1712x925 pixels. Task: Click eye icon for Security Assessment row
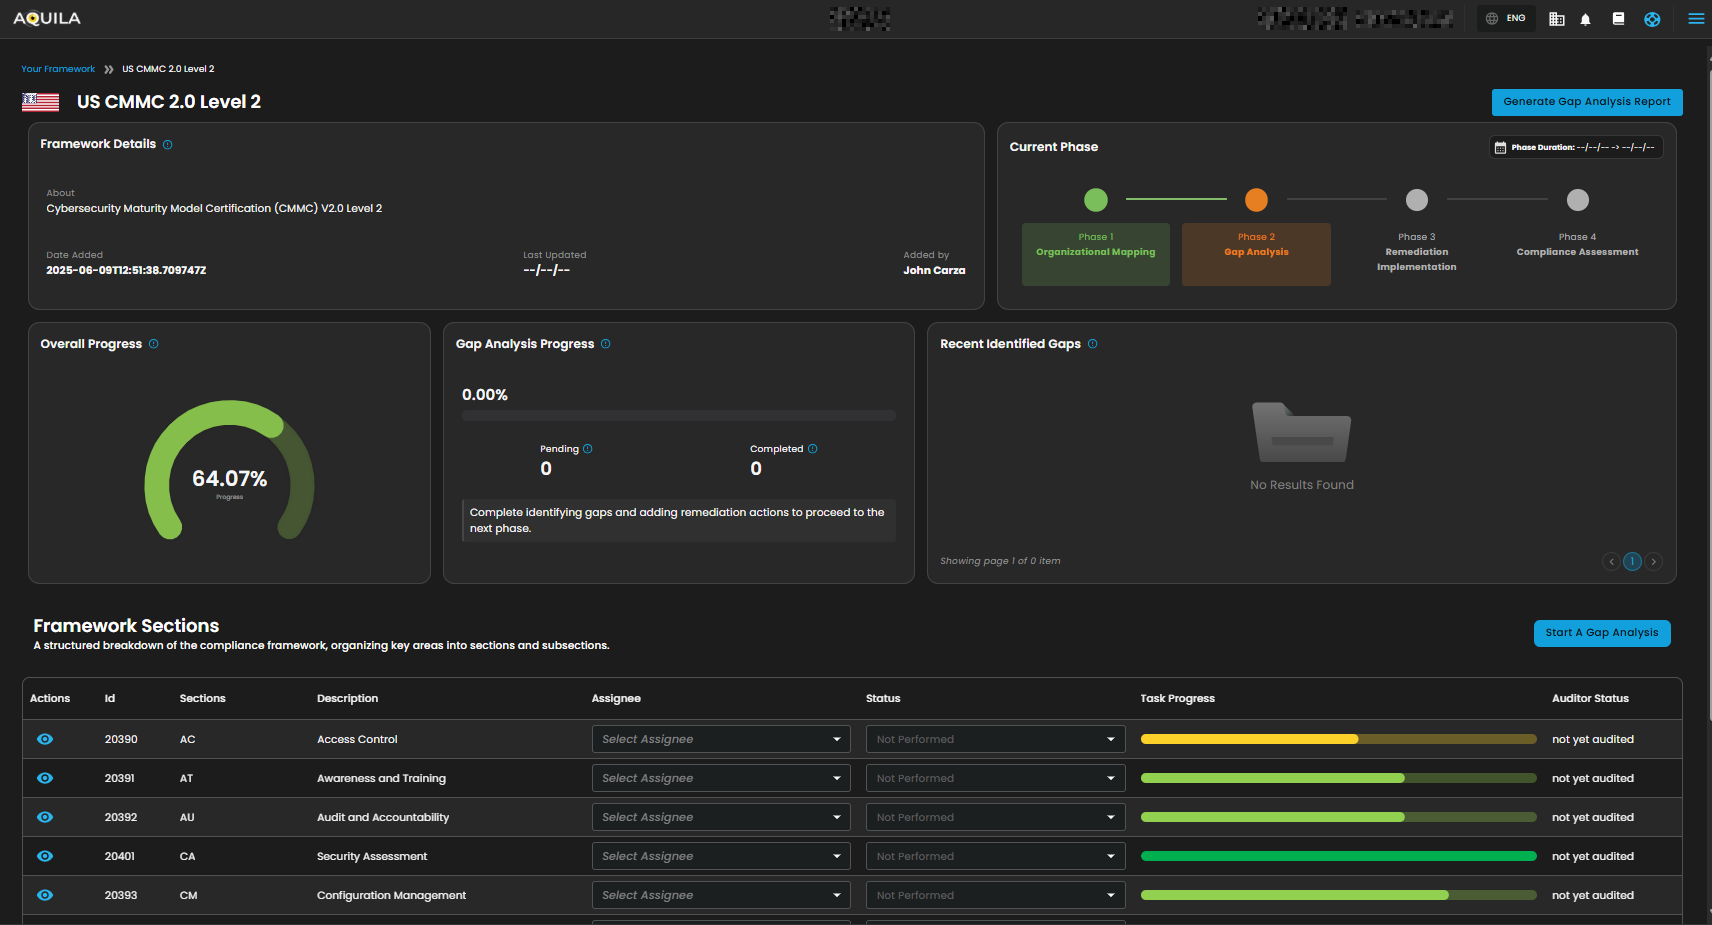click(x=45, y=856)
